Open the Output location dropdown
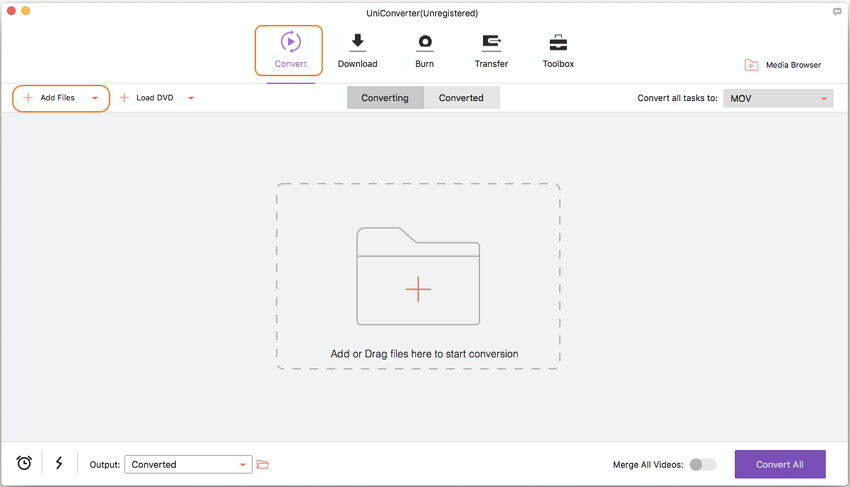 click(188, 465)
